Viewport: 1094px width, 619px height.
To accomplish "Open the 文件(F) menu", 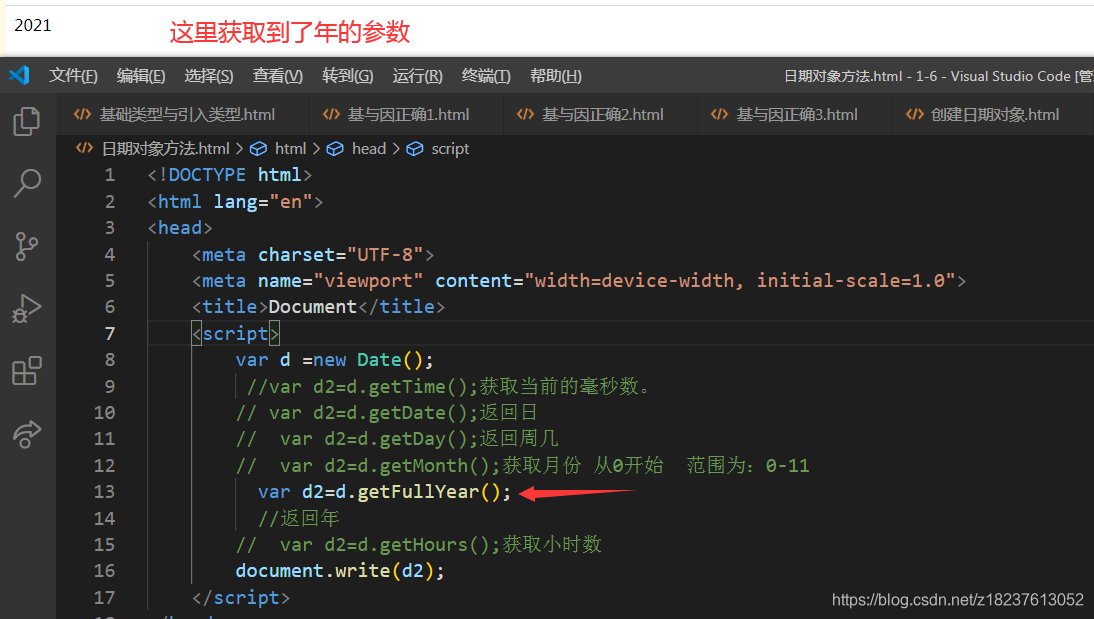I will (x=73, y=75).
